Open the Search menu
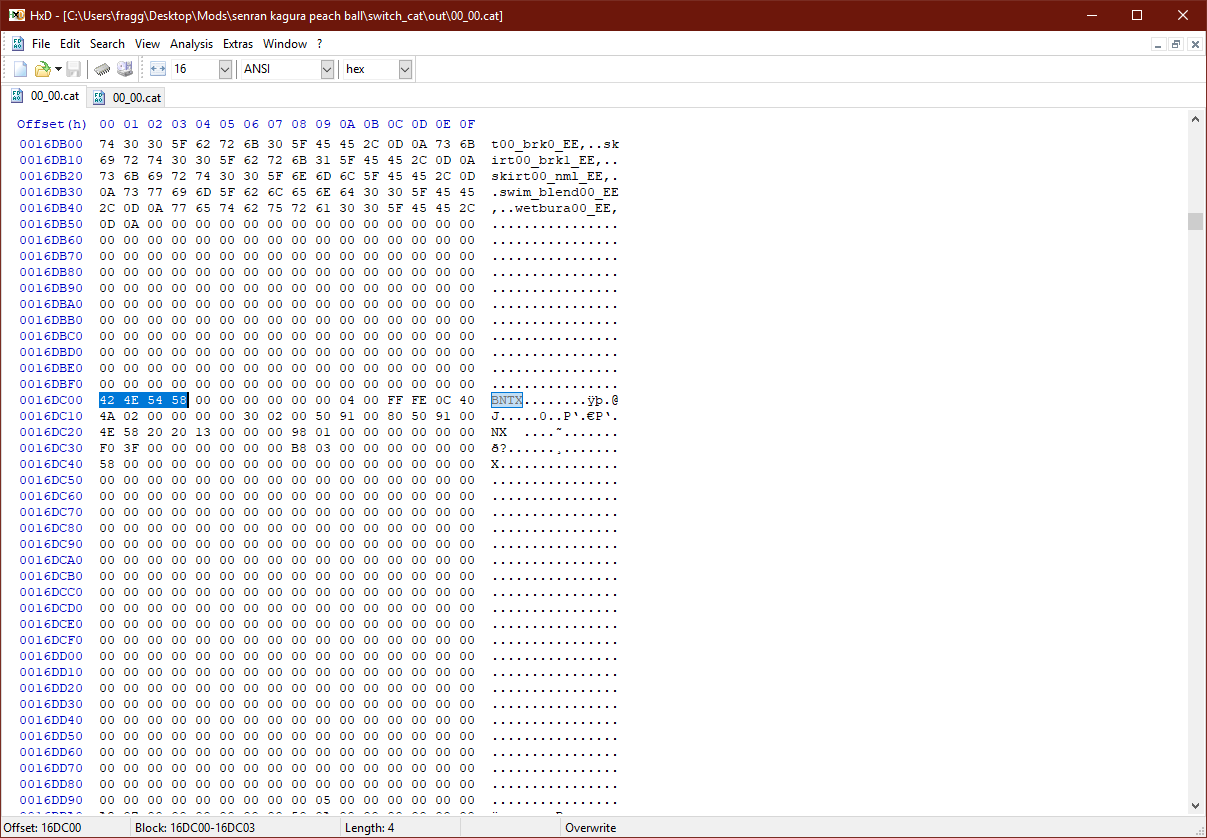The width and height of the screenshot is (1207, 838). tap(107, 44)
